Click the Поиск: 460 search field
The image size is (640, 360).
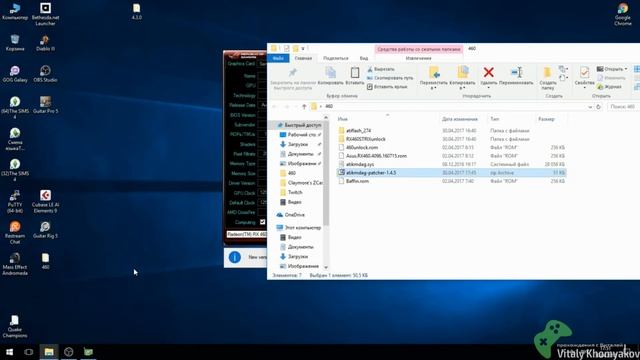click(624, 107)
